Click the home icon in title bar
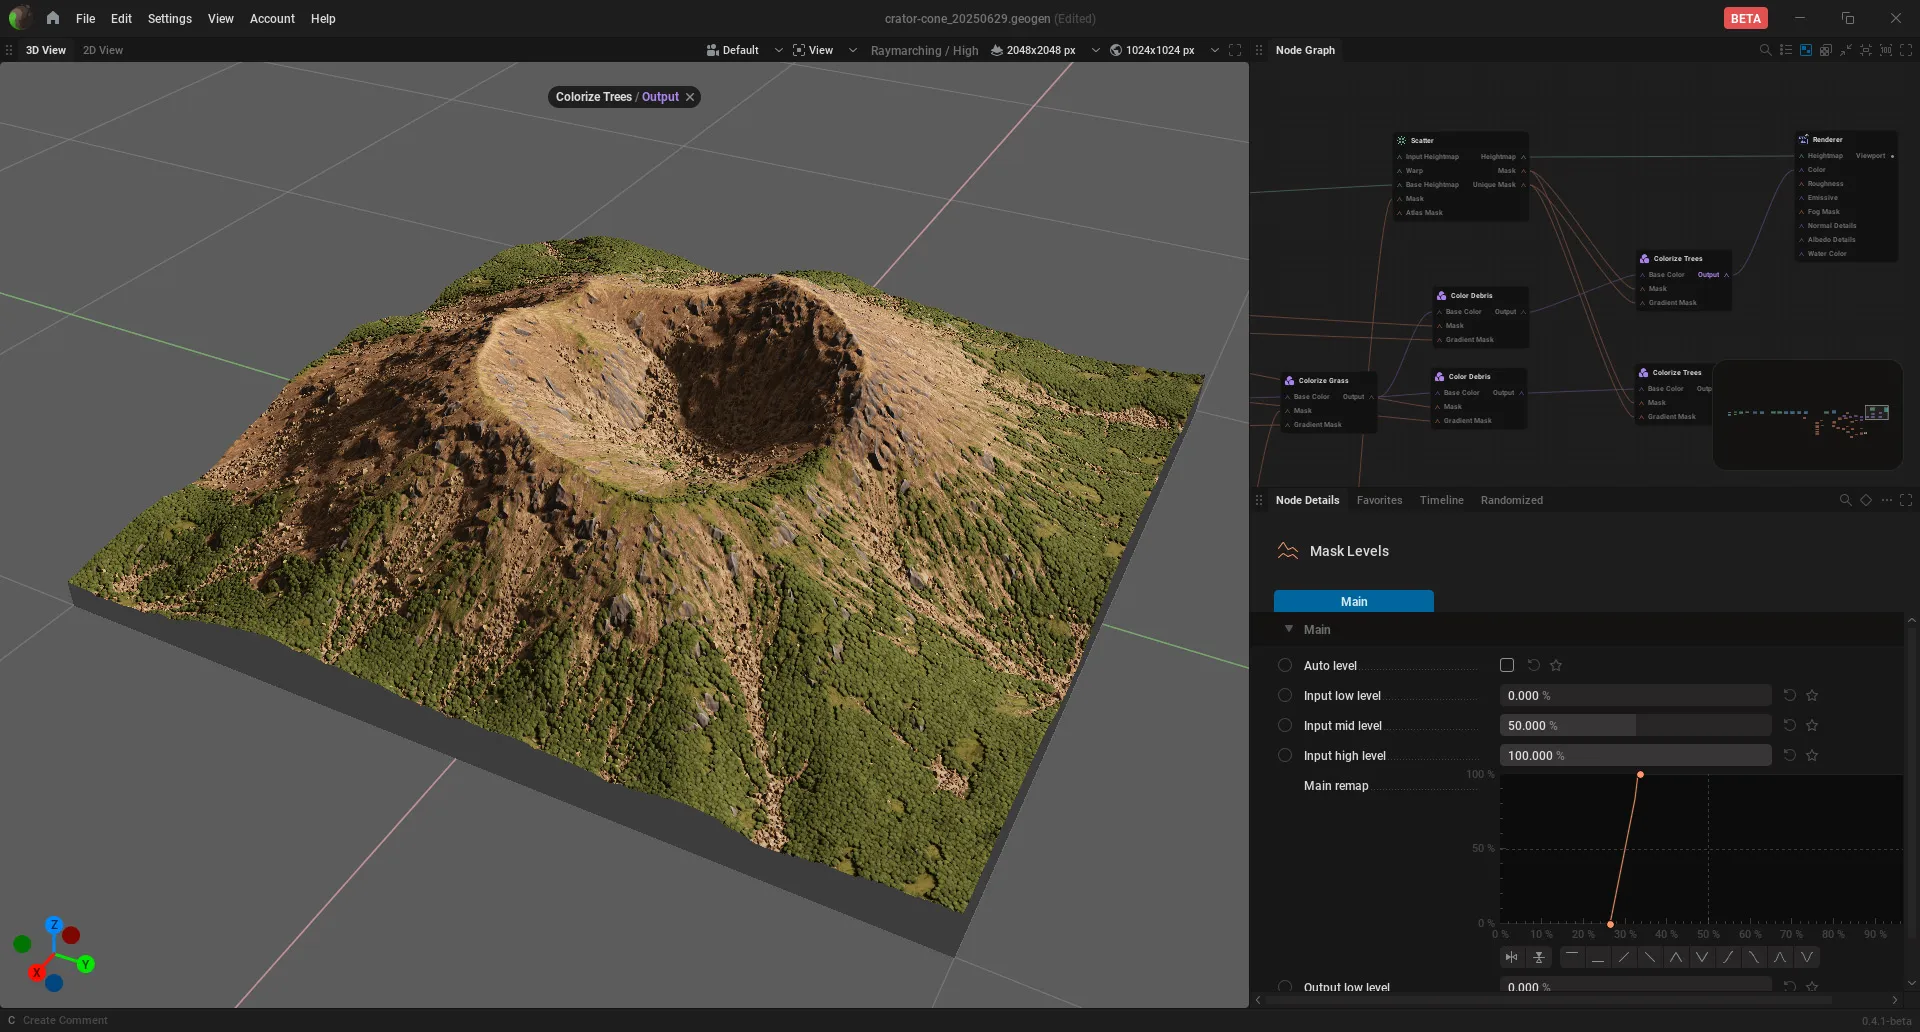Image resolution: width=1920 pixels, height=1032 pixels. tap(53, 18)
